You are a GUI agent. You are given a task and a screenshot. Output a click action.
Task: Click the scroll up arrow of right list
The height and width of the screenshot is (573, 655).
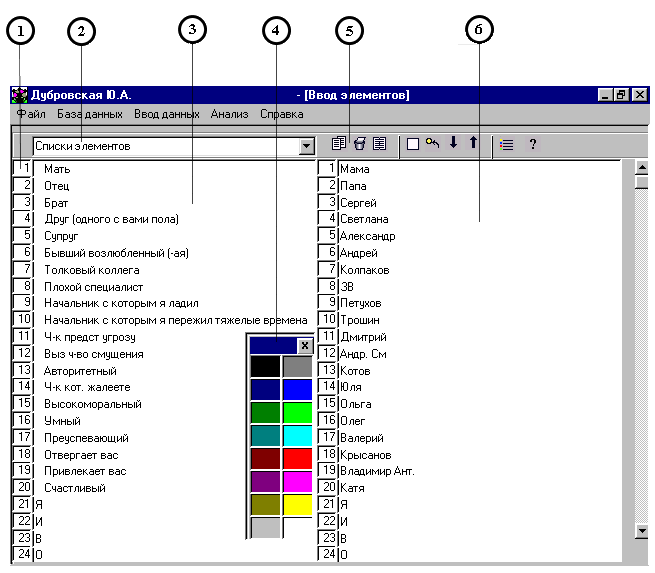click(642, 168)
